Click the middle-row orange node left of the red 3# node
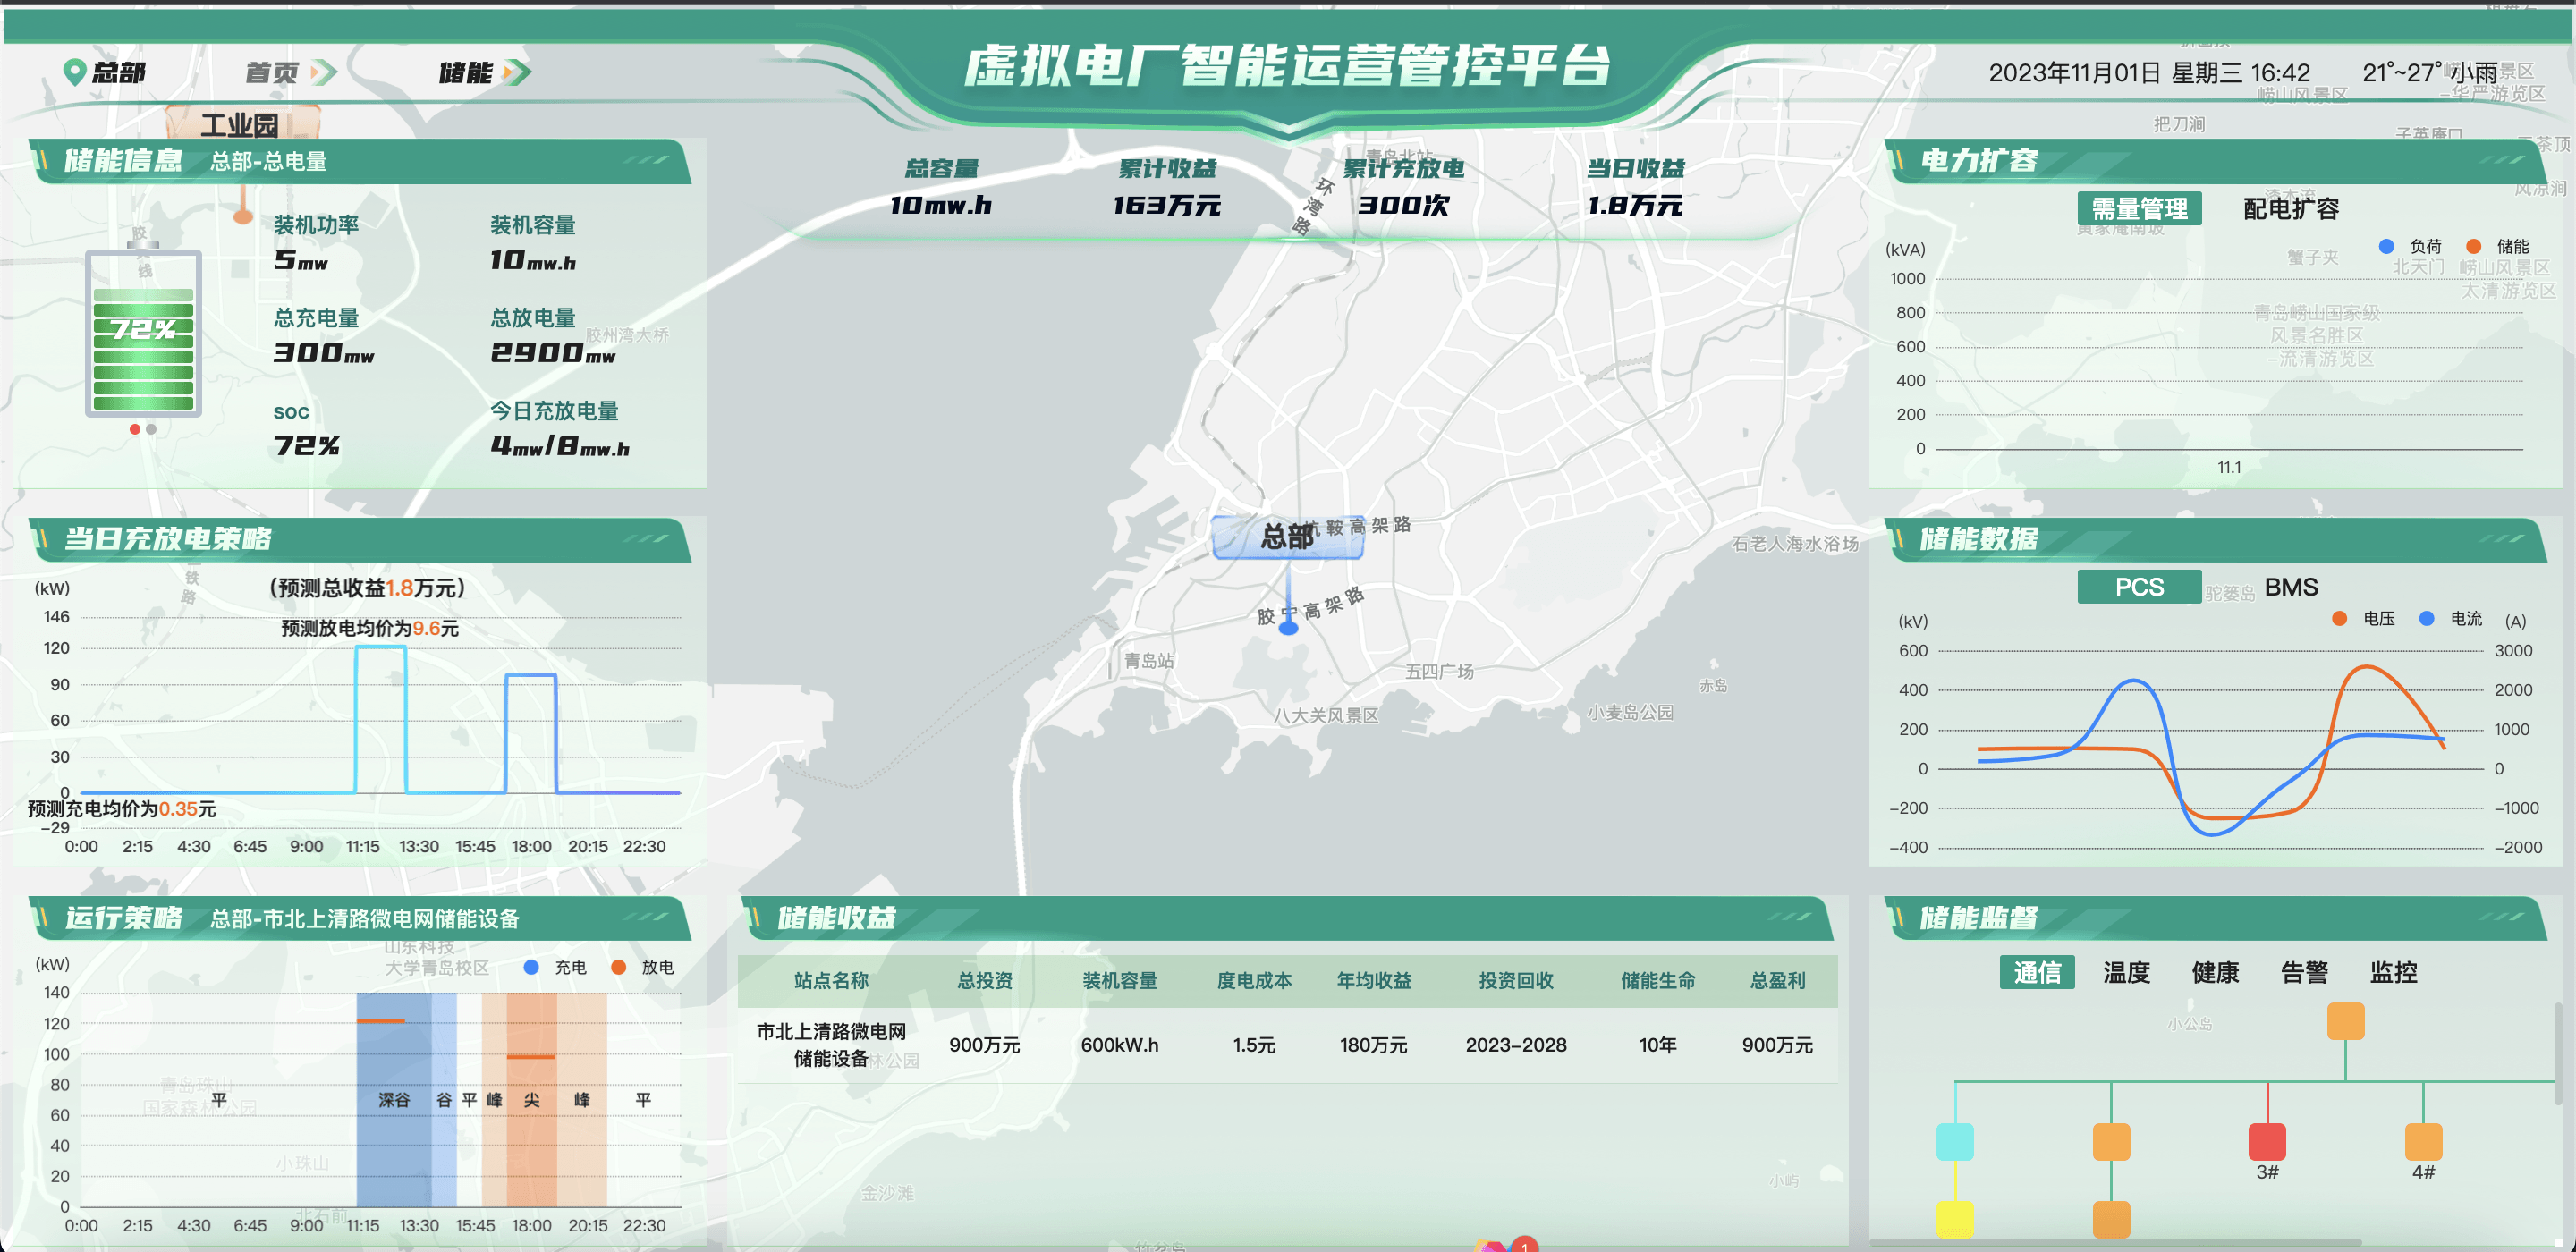Screen dimensions: 2576x1252 tap(2111, 1141)
